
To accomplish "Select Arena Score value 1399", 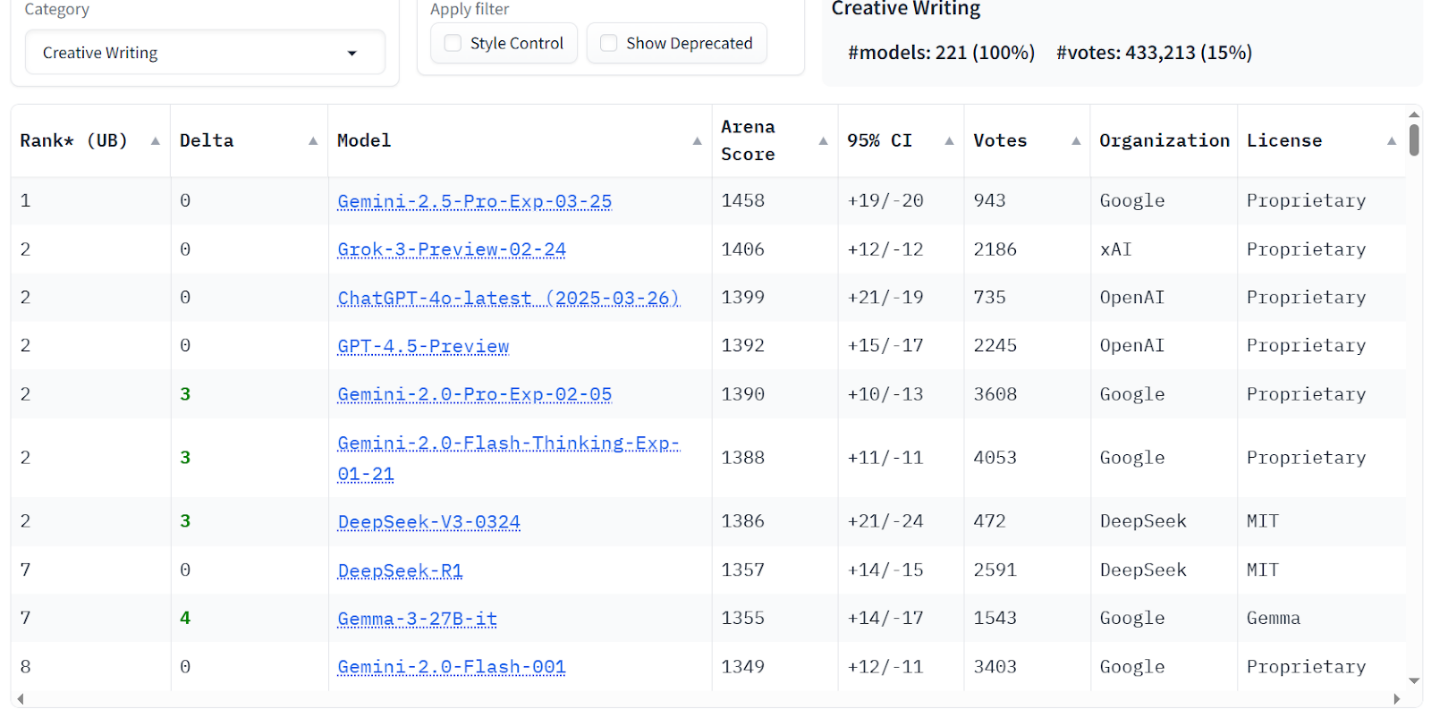I will [x=743, y=298].
